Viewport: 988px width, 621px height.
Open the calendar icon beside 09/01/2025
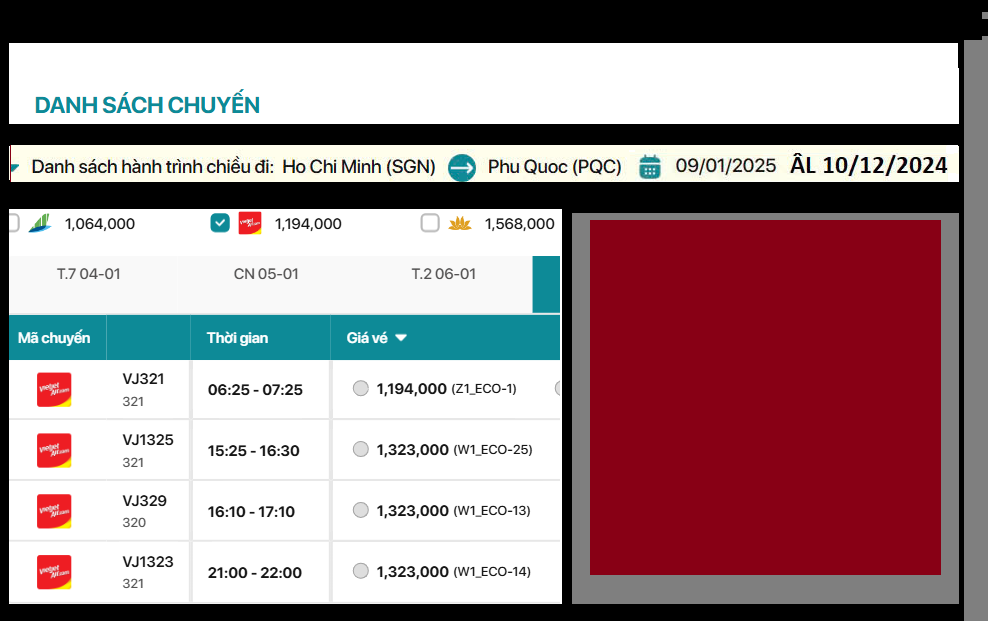650,166
